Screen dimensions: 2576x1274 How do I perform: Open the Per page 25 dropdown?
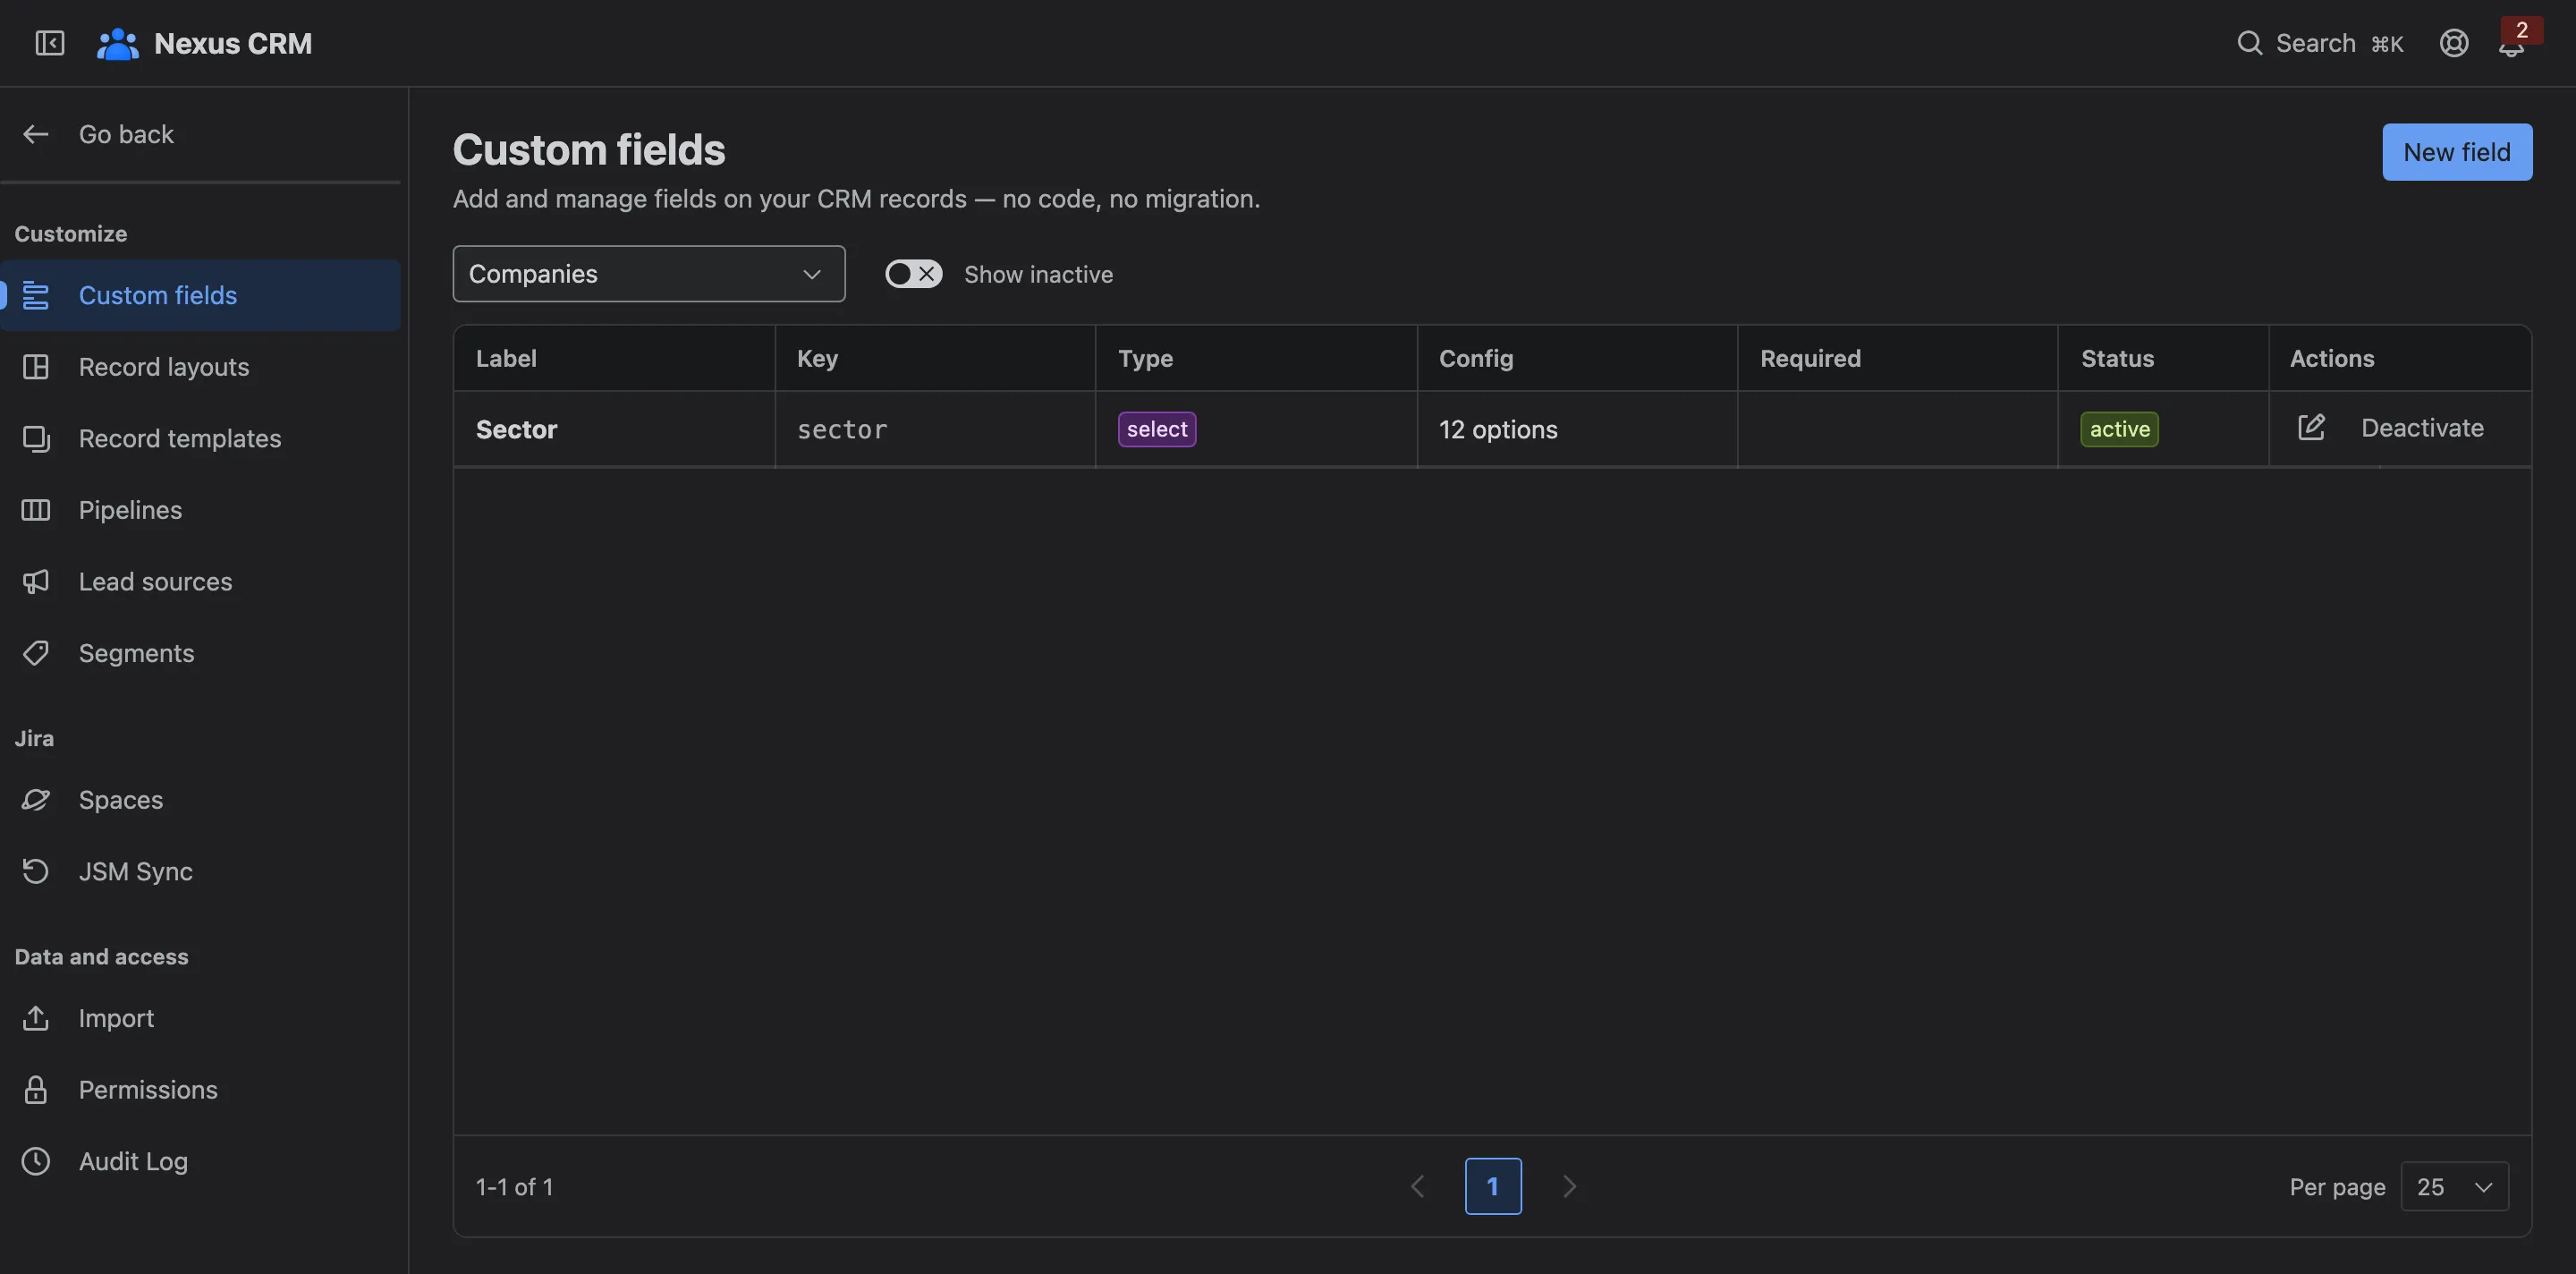point(2454,1186)
